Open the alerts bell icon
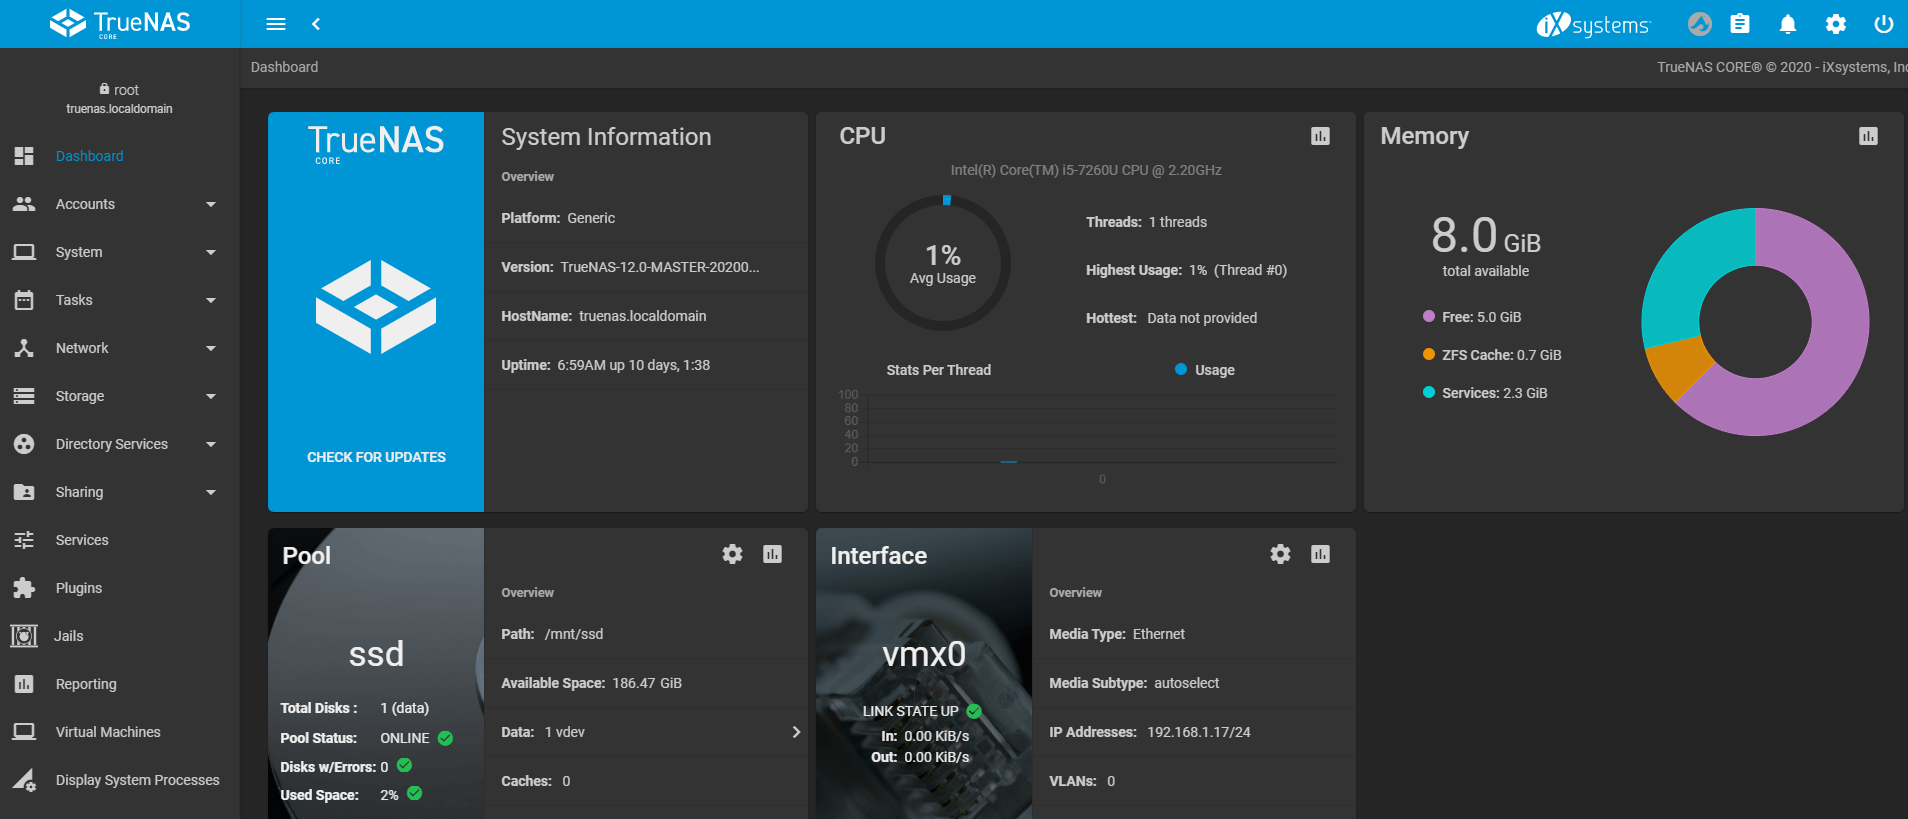This screenshot has width=1908, height=819. [x=1788, y=24]
